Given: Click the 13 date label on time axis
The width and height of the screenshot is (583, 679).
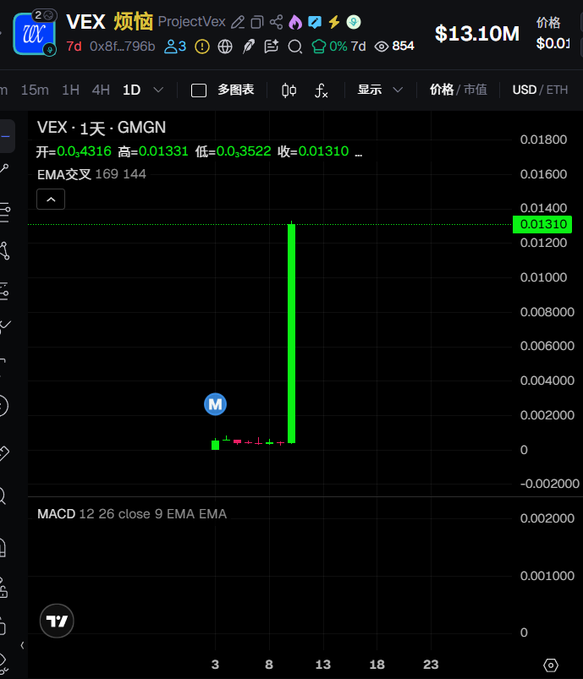Looking at the screenshot, I should (x=323, y=664).
